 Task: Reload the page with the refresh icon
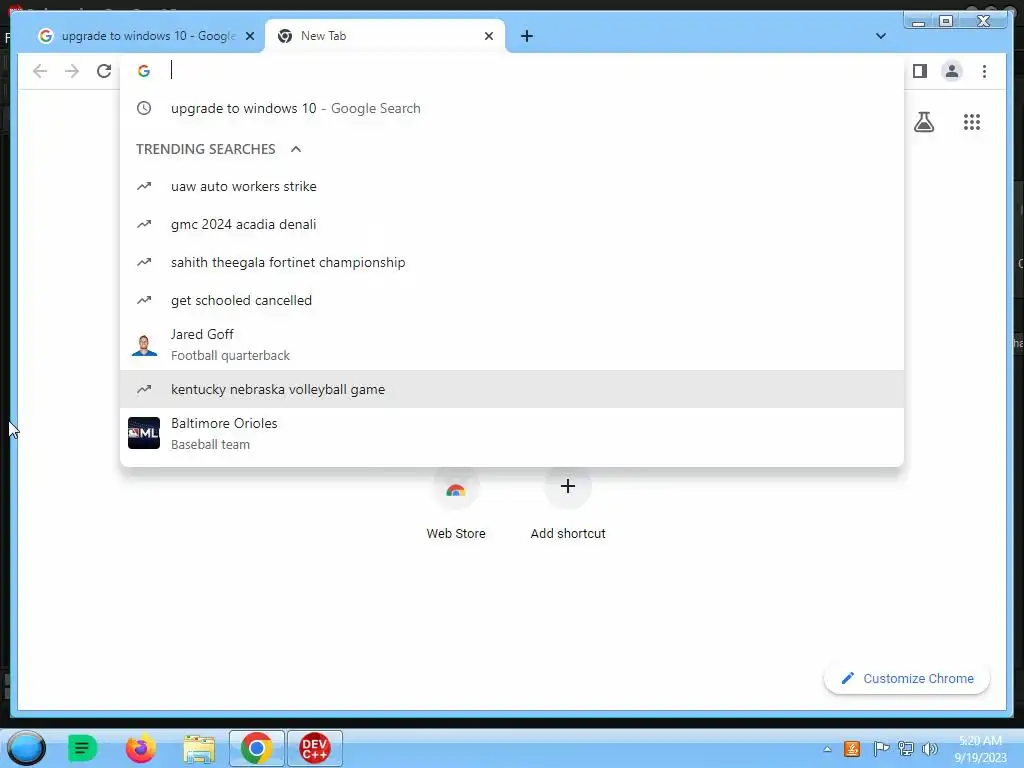(104, 71)
